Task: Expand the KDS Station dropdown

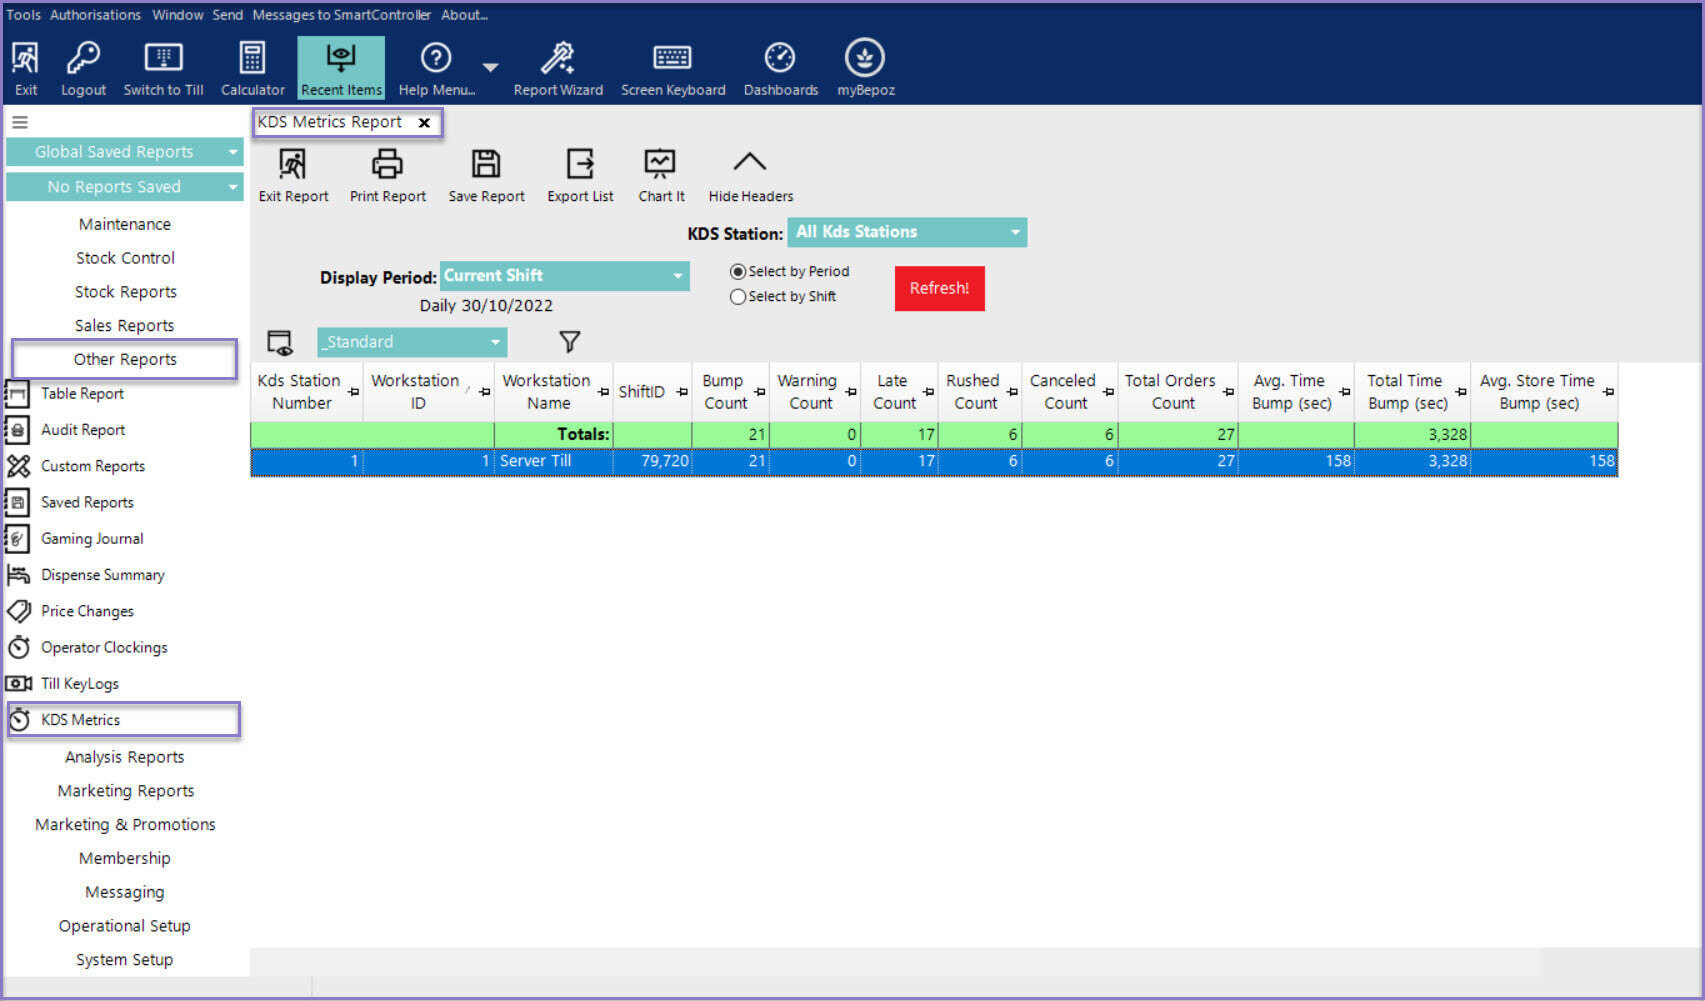Action: click(1015, 232)
